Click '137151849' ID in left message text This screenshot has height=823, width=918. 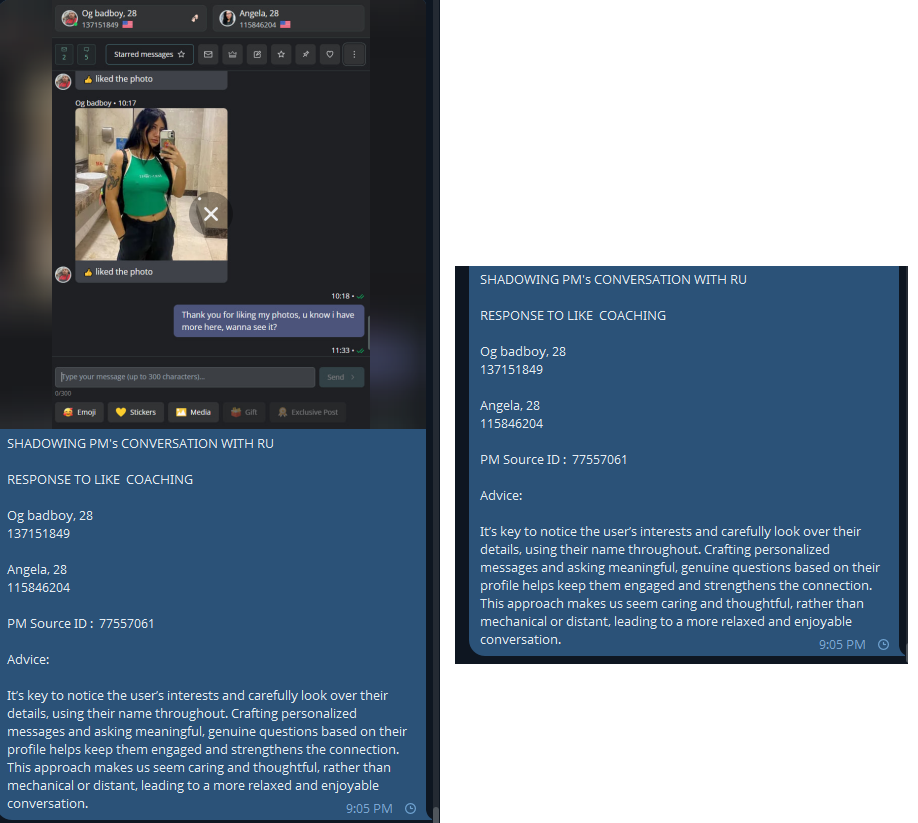click(x=39, y=534)
